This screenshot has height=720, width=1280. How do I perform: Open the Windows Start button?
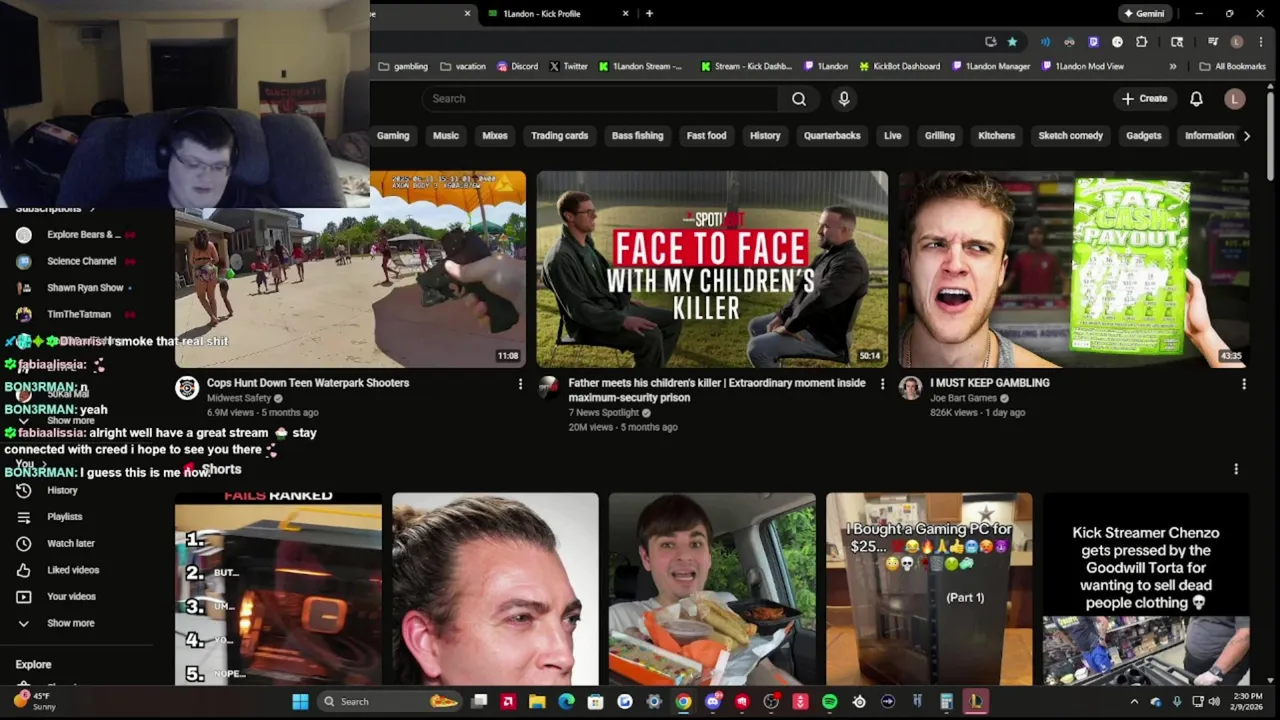300,702
